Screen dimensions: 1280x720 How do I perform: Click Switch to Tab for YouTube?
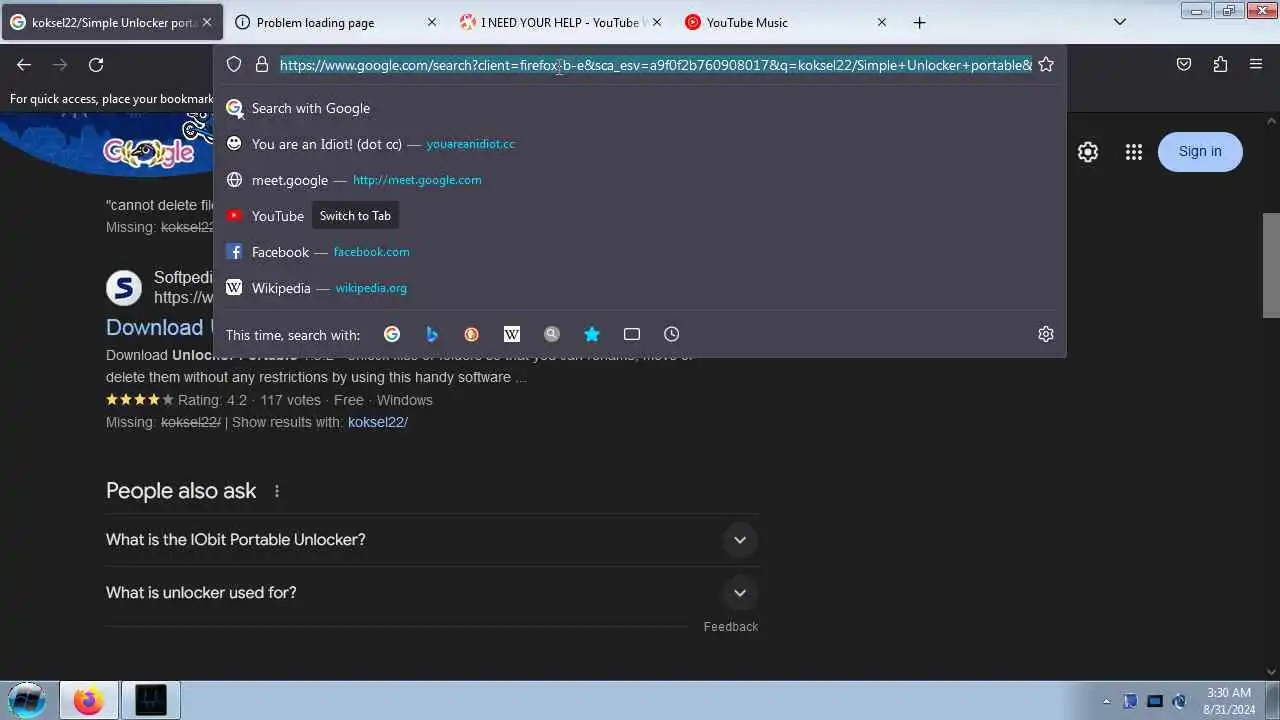(355, 216)
